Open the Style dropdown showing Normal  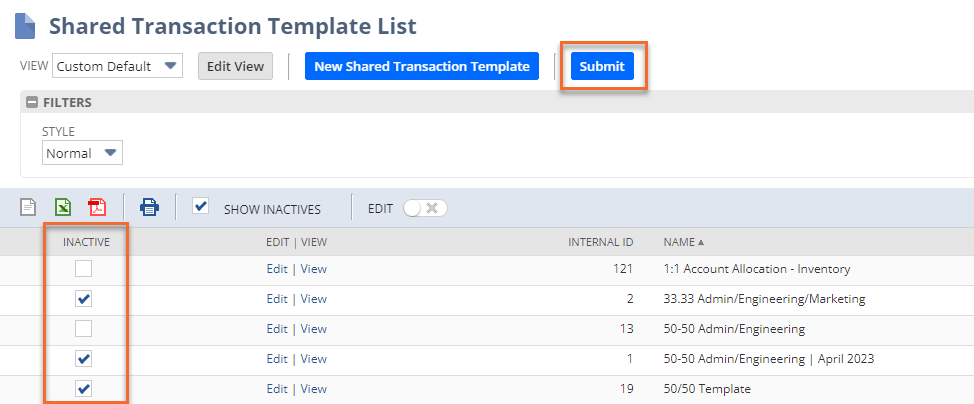[x=82, y=154]
